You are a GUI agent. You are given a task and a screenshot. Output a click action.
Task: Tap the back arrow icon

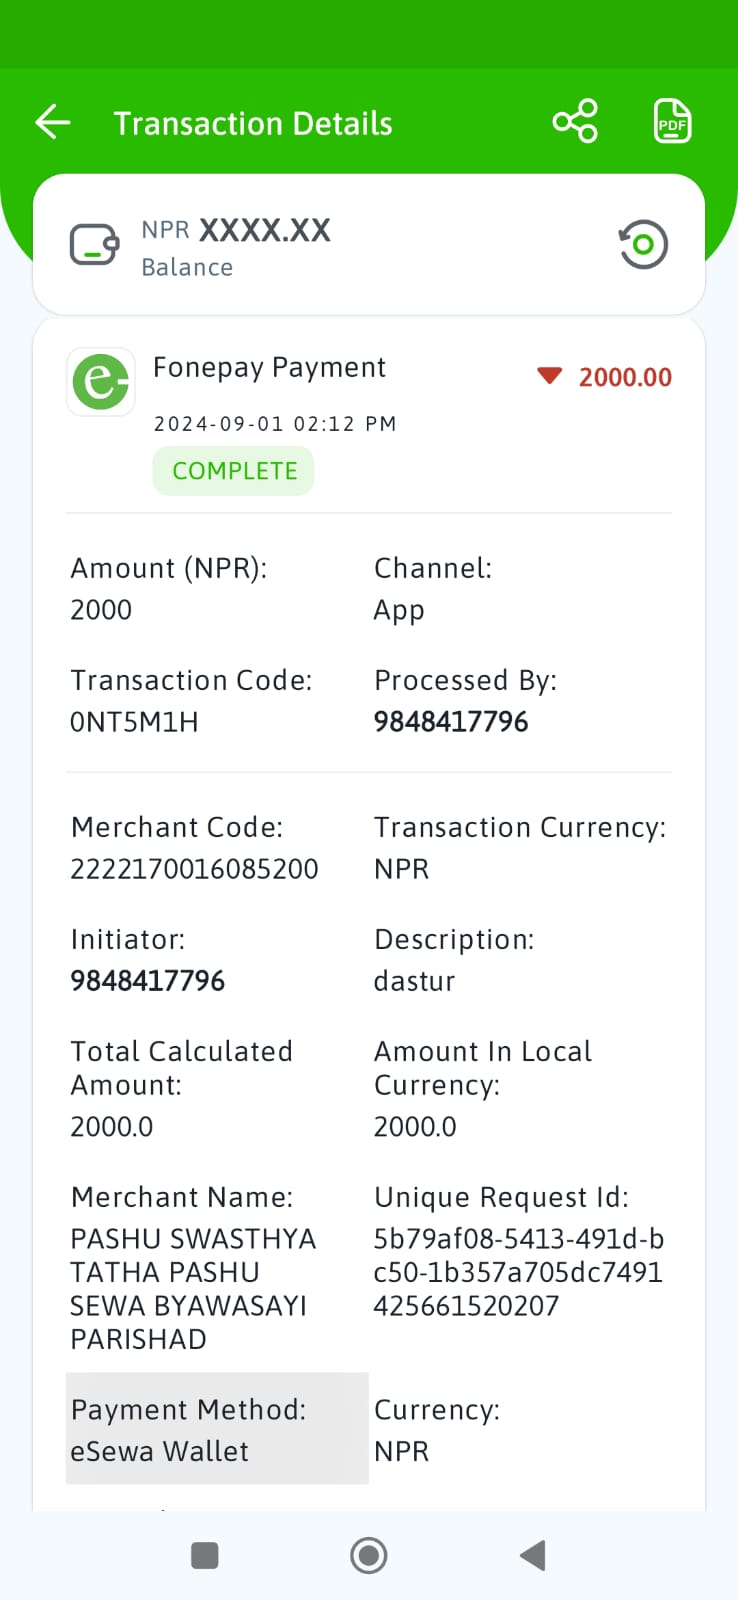(x=53, y=123)
